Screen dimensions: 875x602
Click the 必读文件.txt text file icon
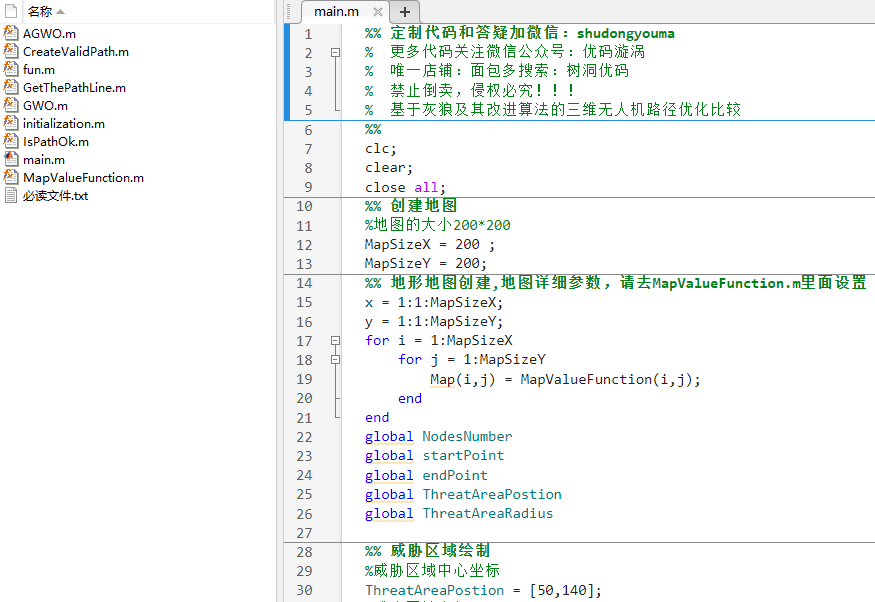[11, 195]
